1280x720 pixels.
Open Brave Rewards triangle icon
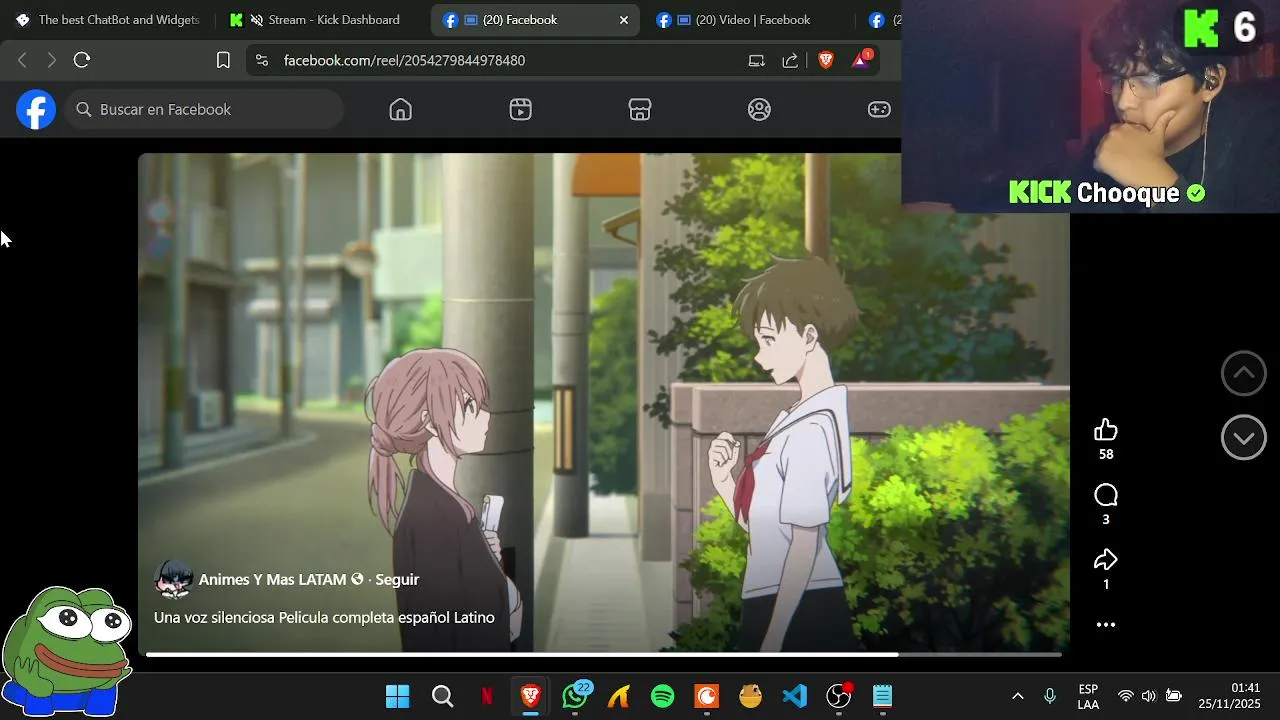(x=861, y=60)
